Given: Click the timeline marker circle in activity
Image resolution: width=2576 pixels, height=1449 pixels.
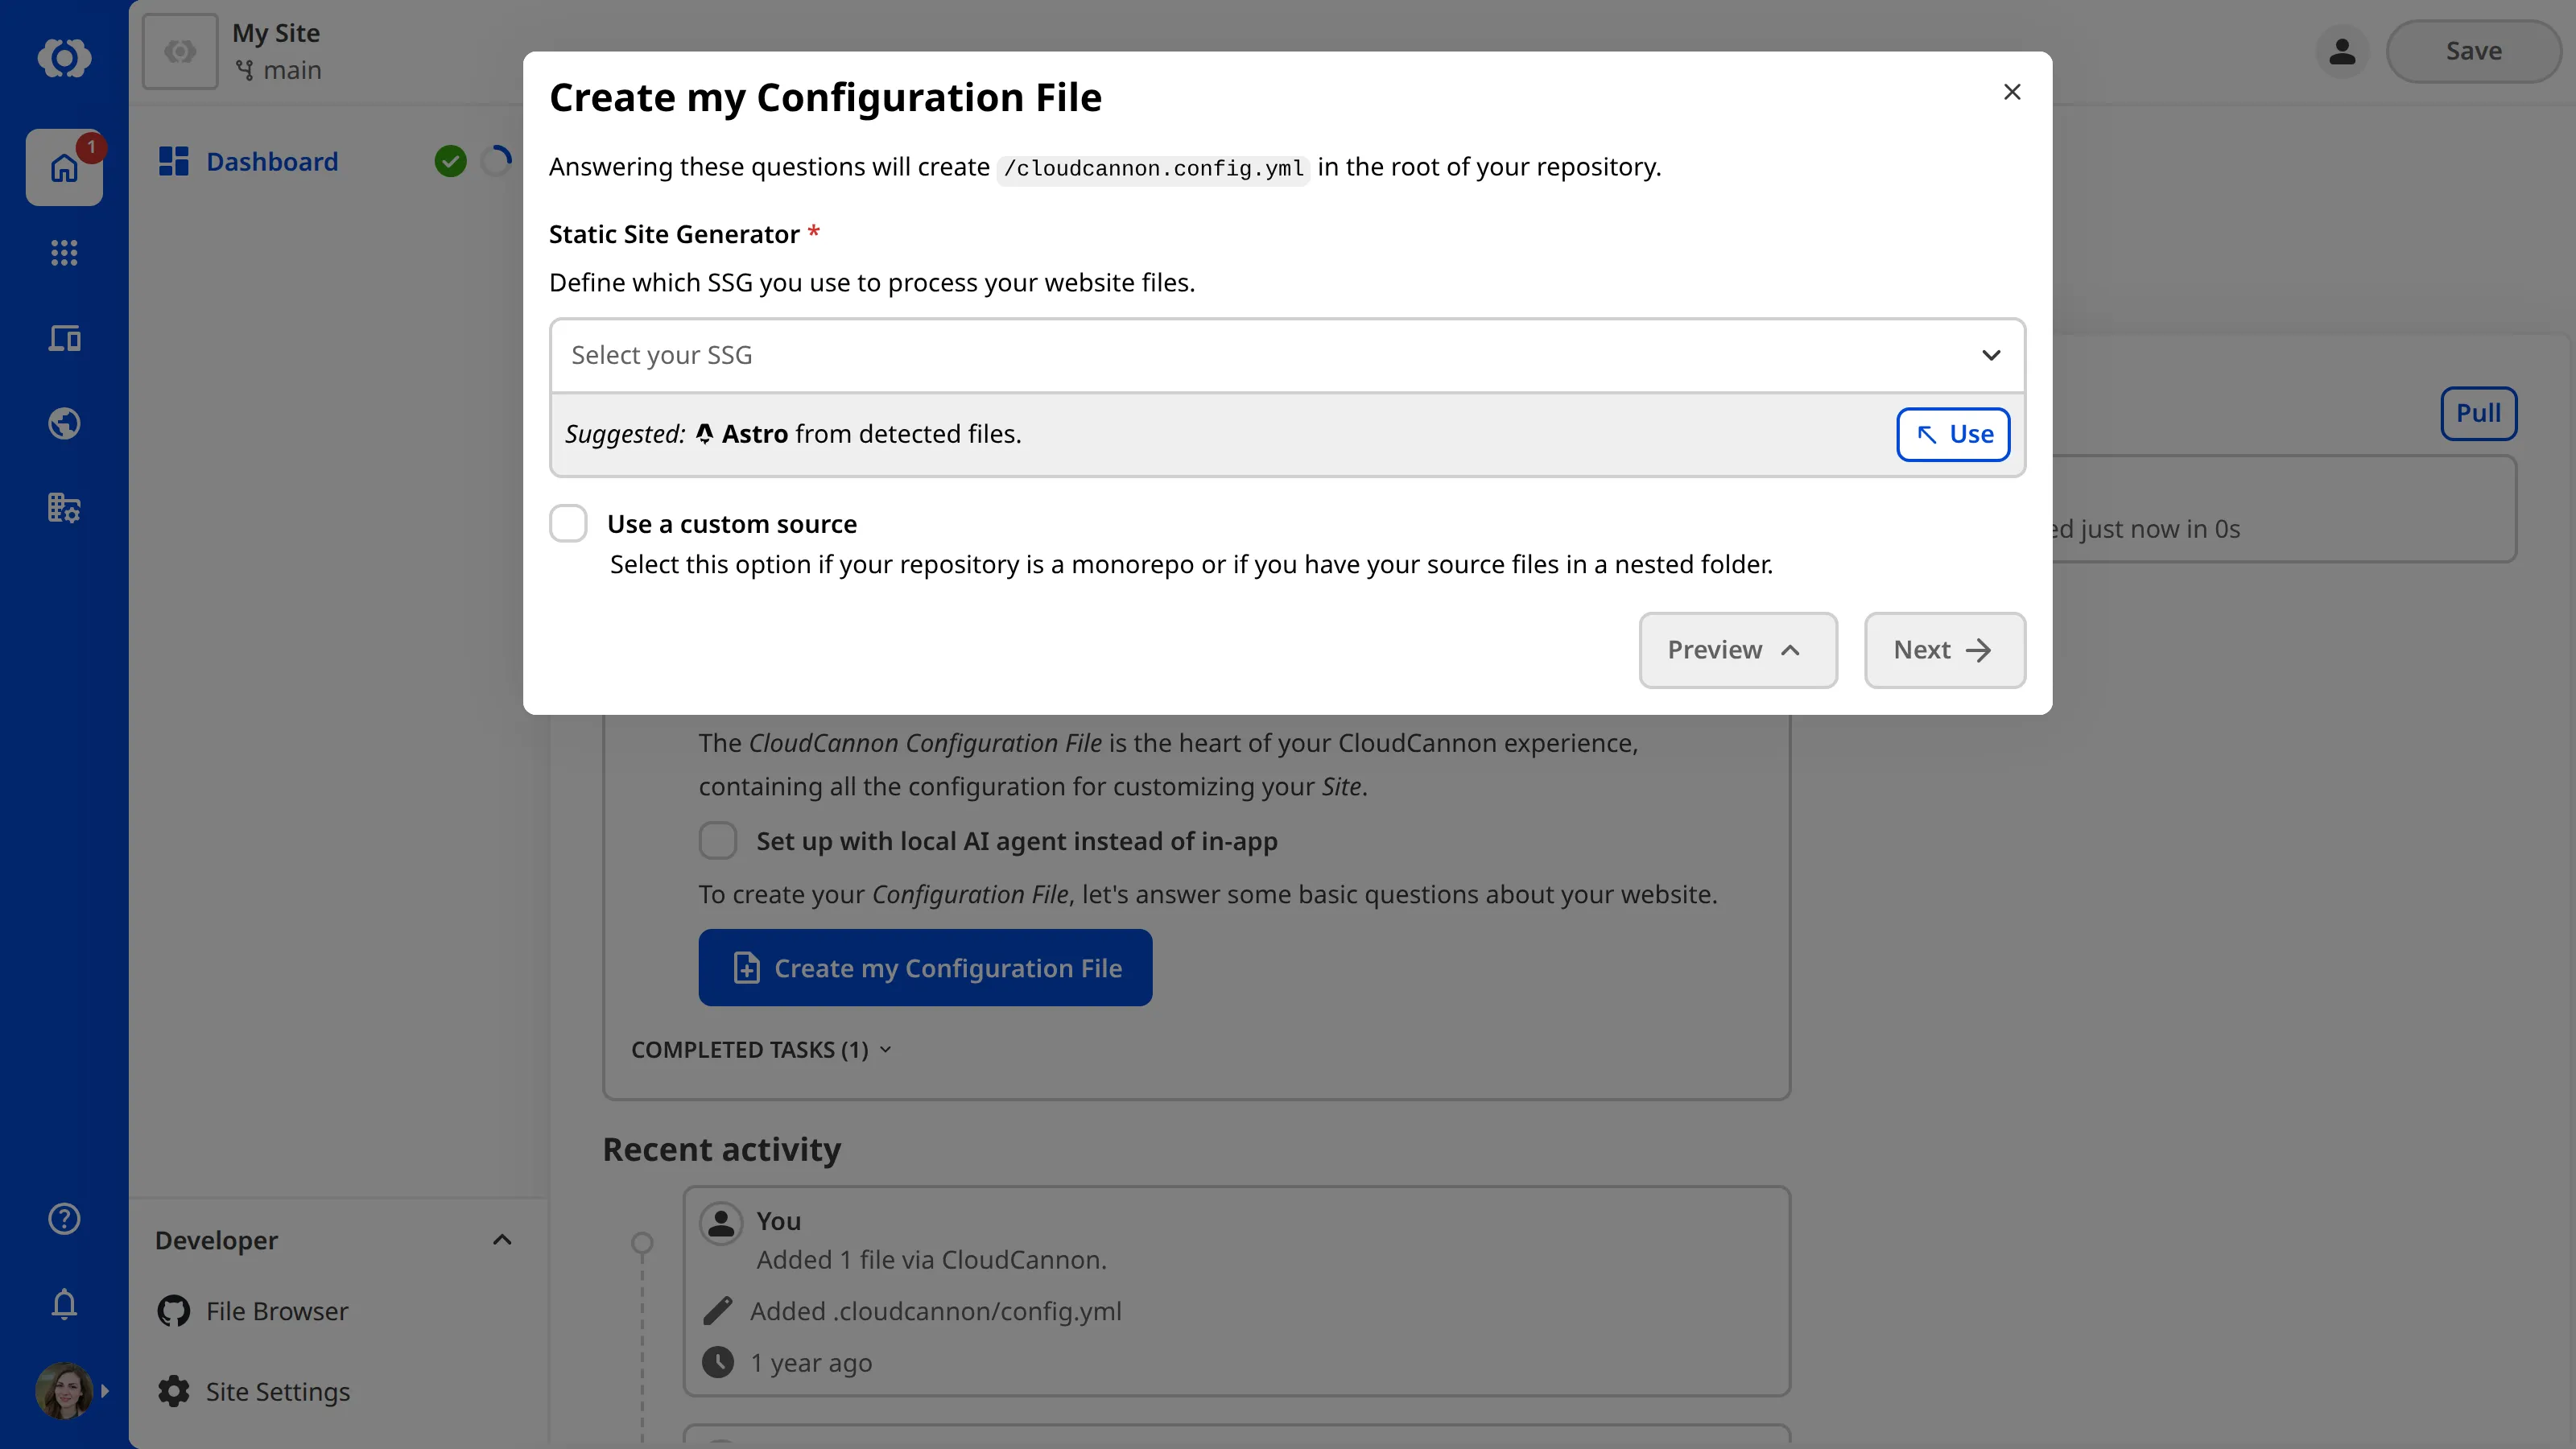Looking at the screenshot, I should [x=642, y=1243].
